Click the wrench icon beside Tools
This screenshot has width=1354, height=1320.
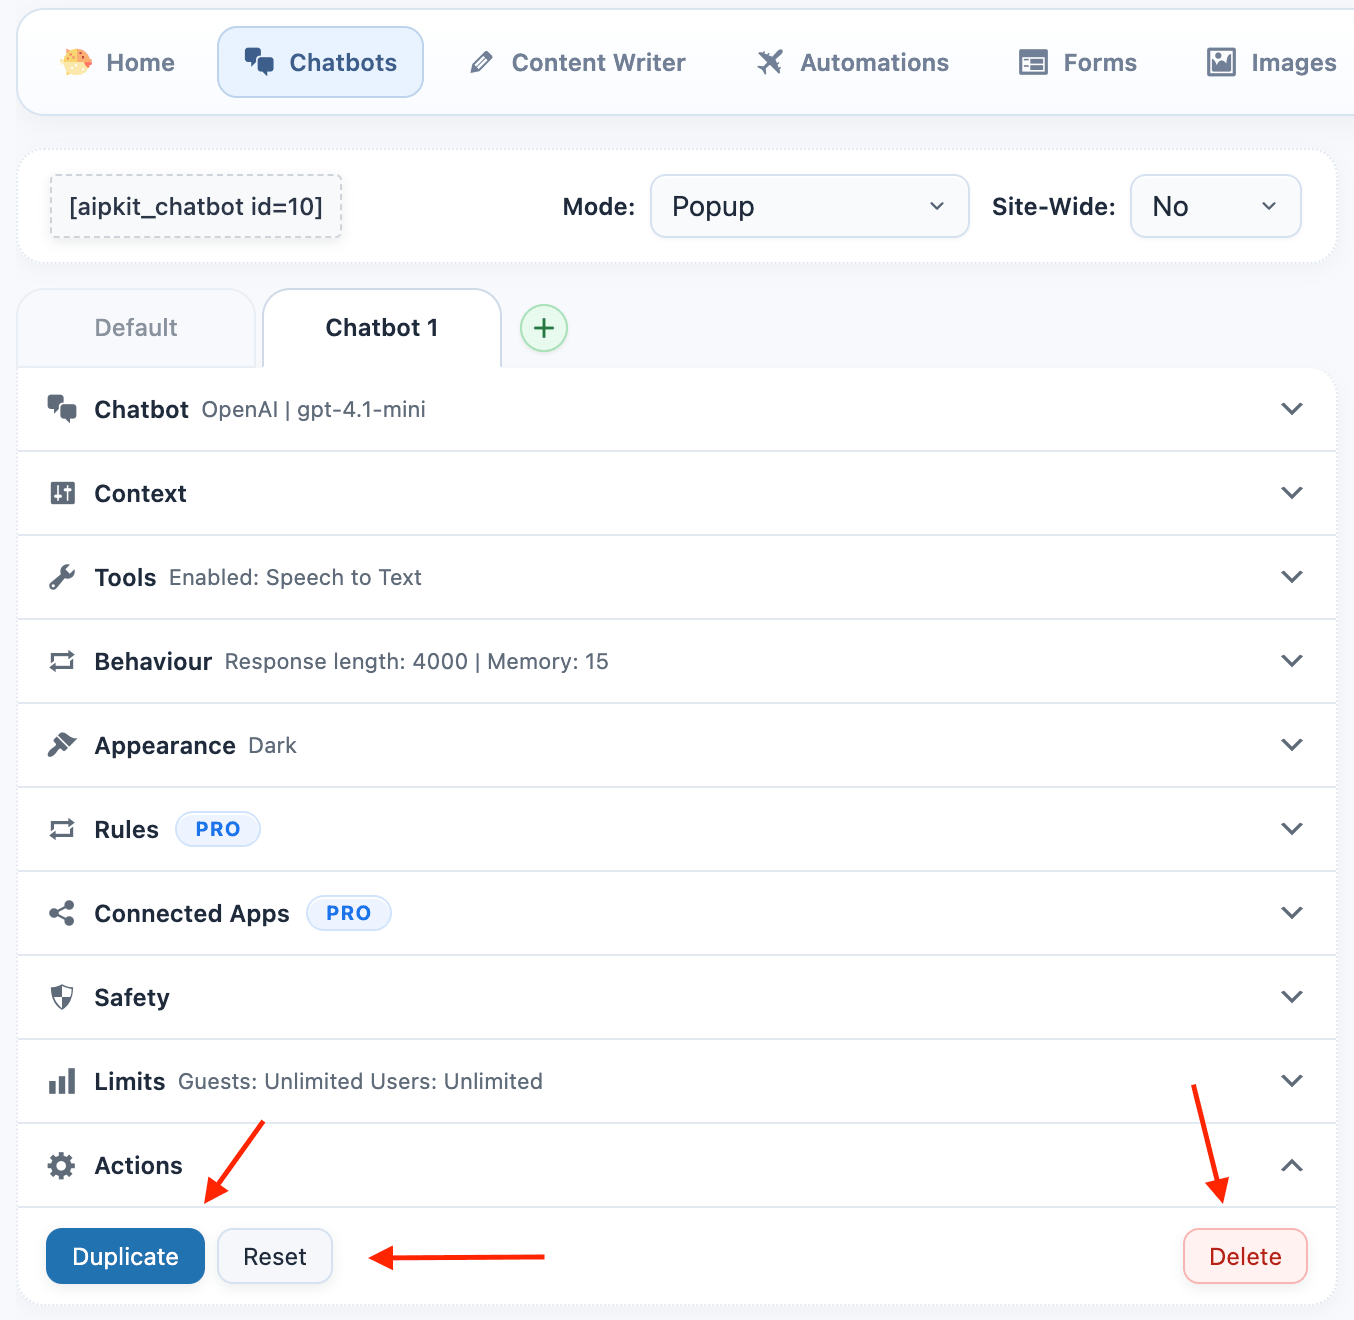pos(62,577)
